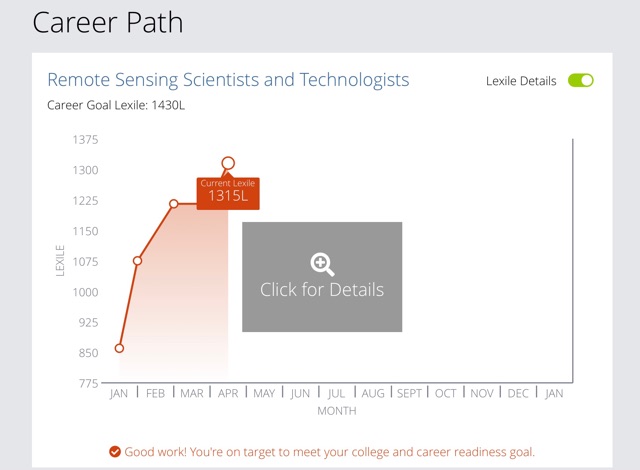
Task: Click the Career Goal Lexile 1430L text
Action: (x=116, y=105)
